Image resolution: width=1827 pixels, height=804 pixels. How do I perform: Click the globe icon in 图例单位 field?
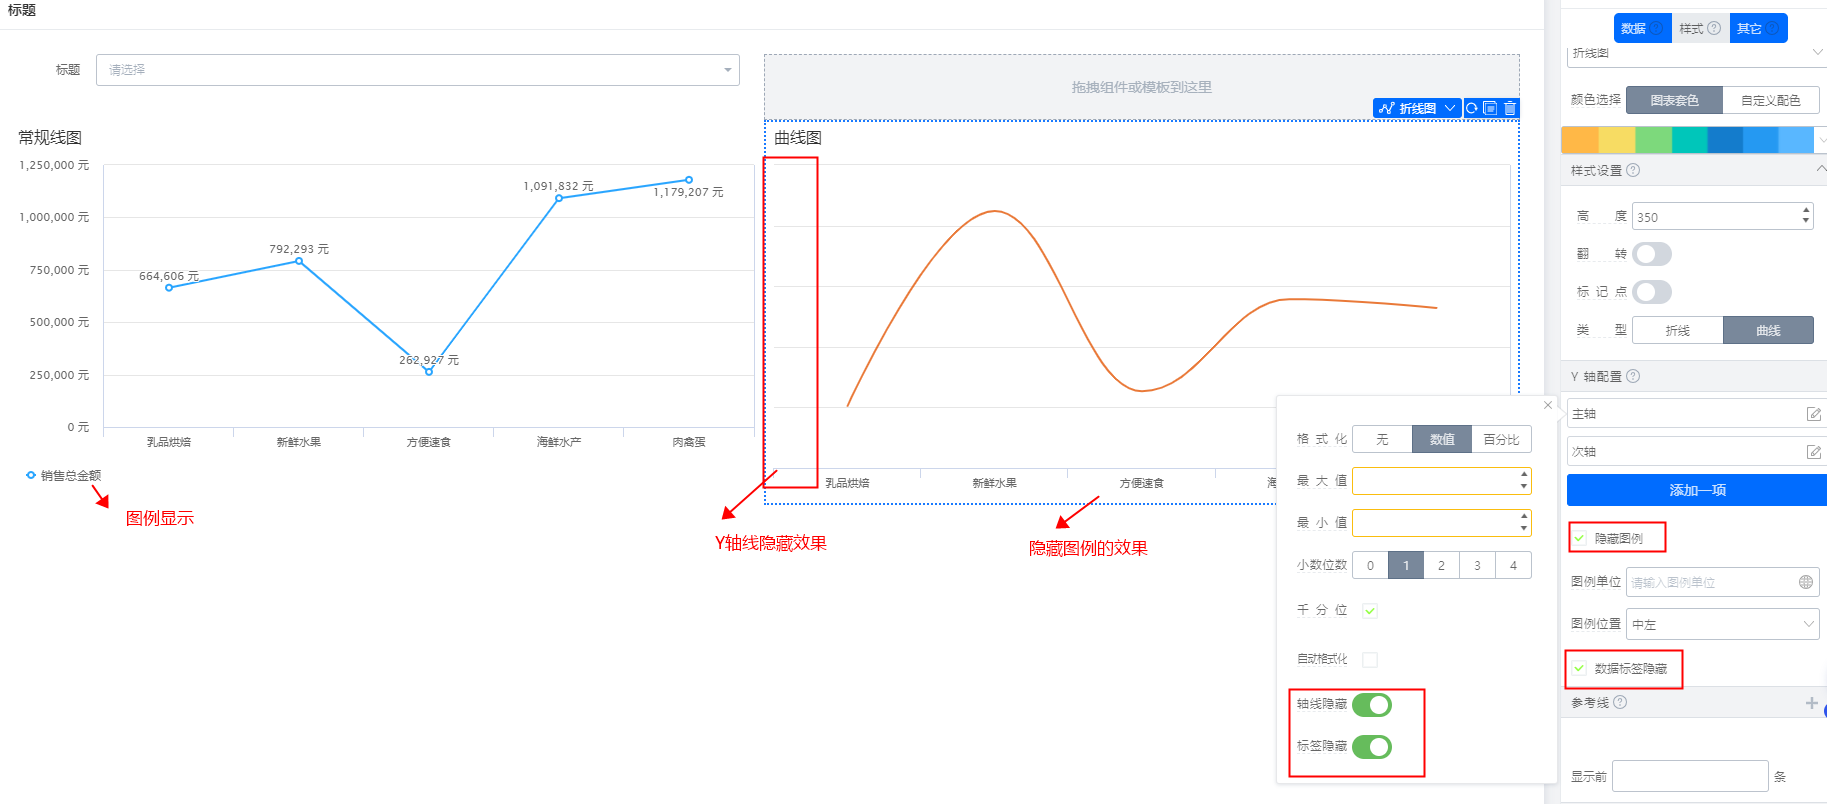[x=1806, y=582]
